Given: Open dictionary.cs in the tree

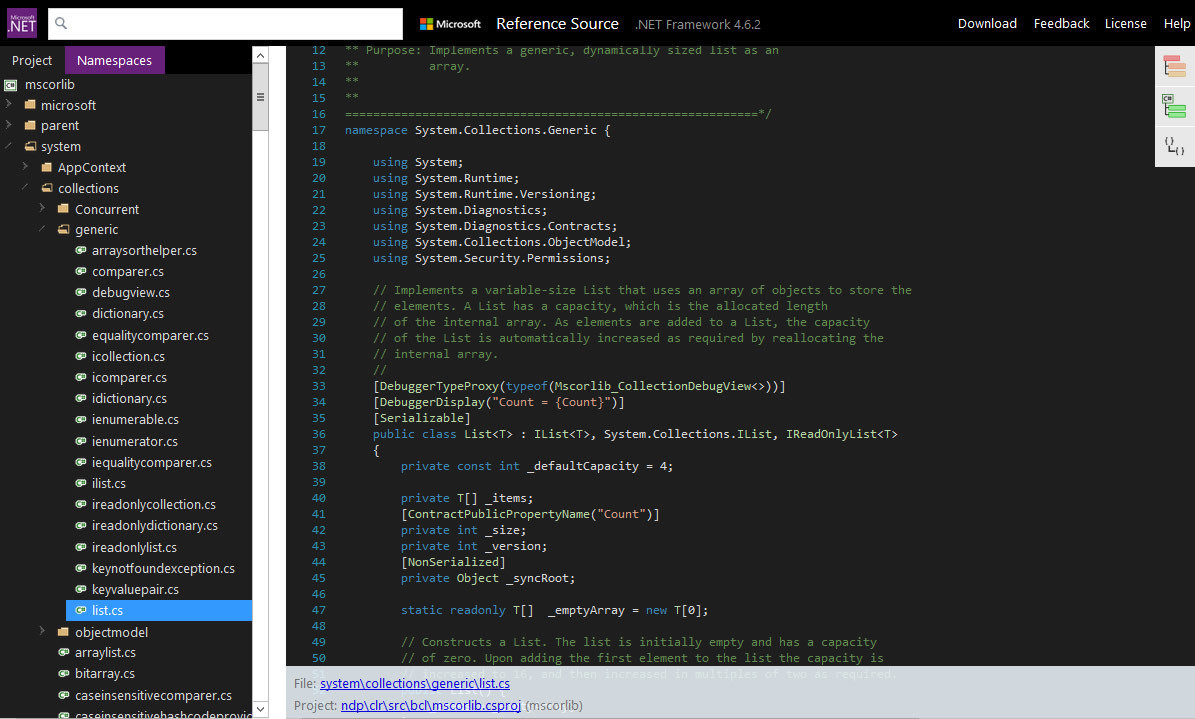Looking at the screenshot, I should coord(127,313).
